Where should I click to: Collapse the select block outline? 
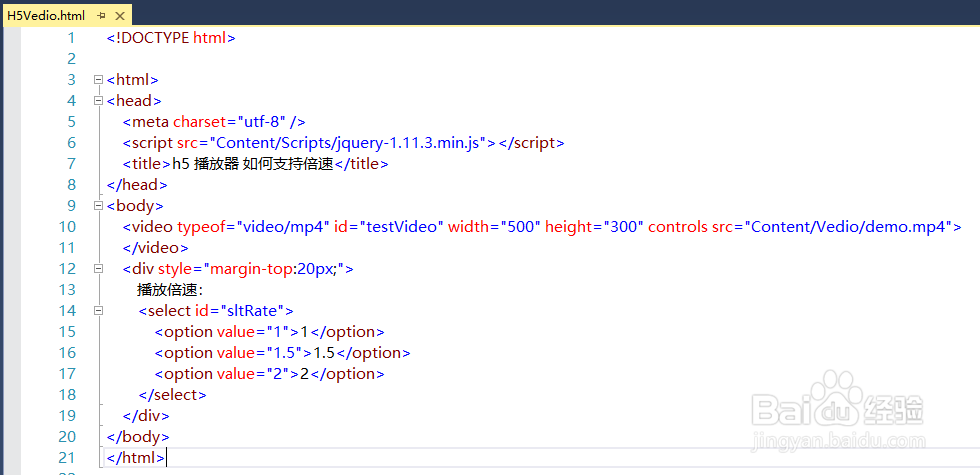point(97,311)
